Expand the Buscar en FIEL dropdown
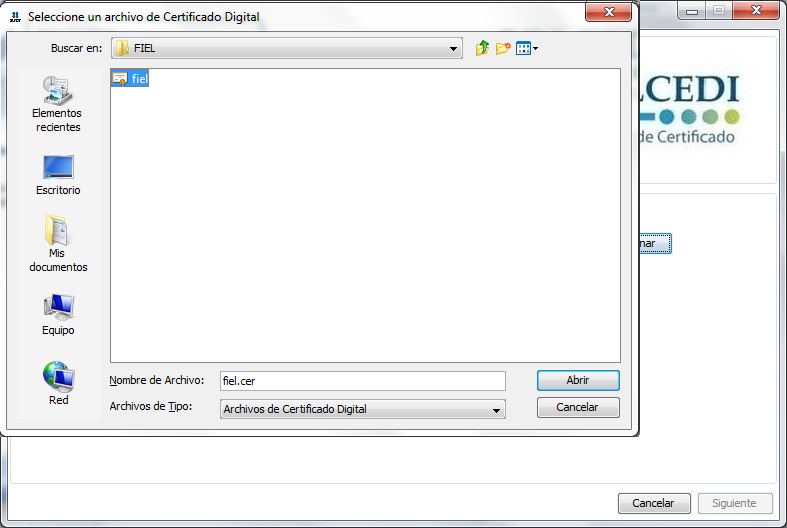The width and height of the screenshot is (787, 528). [453, 49]
